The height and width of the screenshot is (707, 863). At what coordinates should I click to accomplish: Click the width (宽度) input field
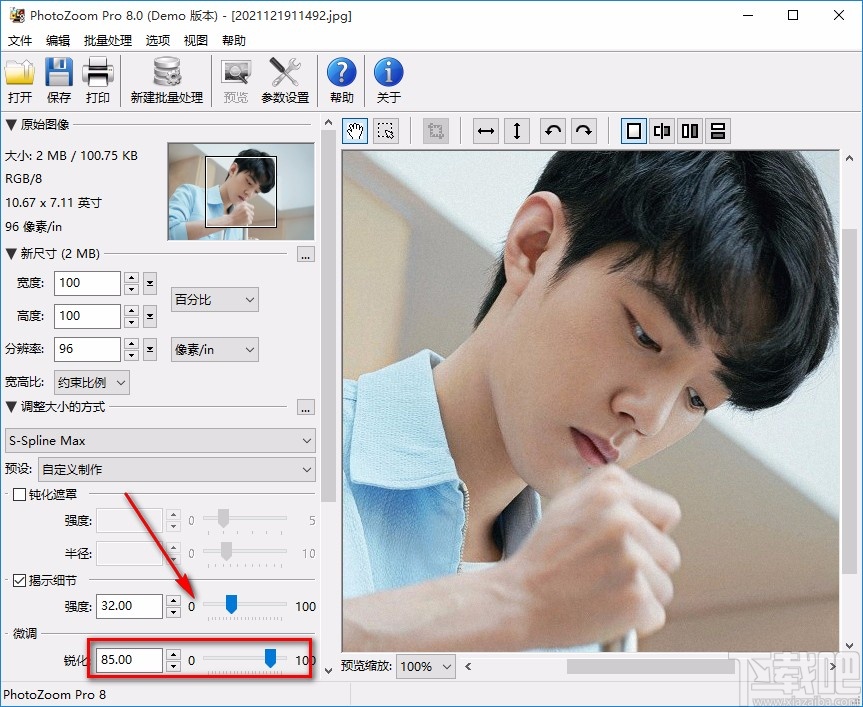[x=87, y=283]
